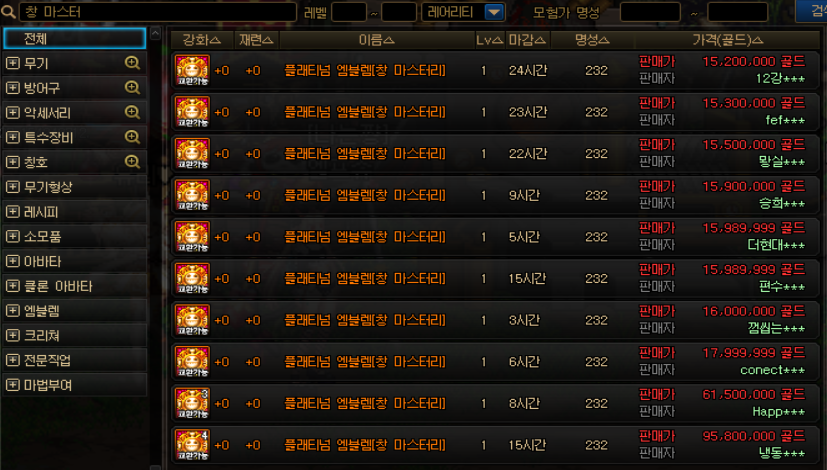This screenshot has height=470, width=827.
Task: Click the minimum 레벨 input field
Action: (x=349, y=12)
